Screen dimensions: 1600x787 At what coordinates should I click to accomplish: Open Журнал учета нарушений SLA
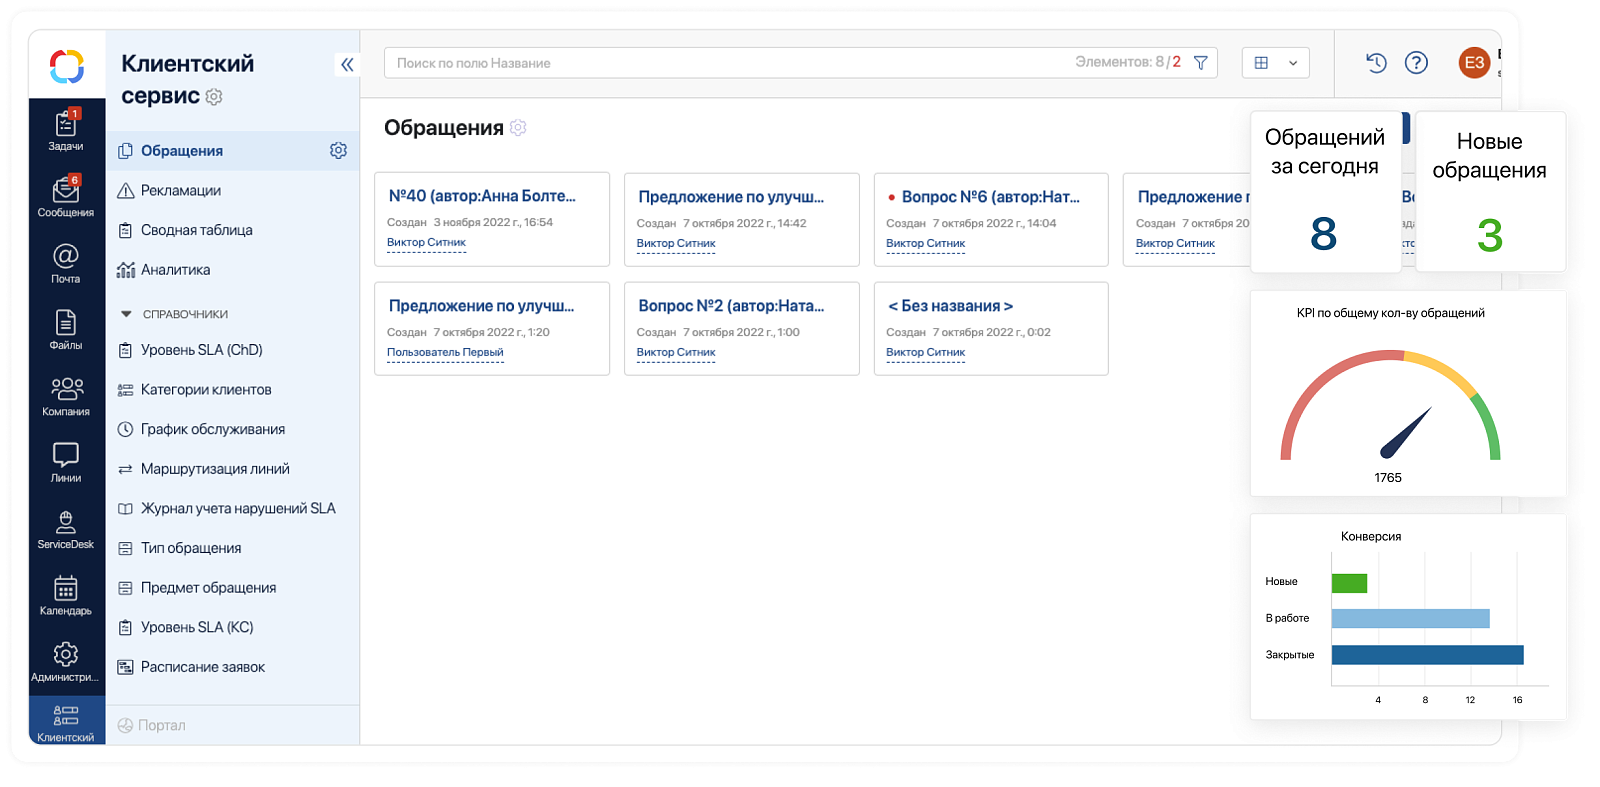click(232, 509)
